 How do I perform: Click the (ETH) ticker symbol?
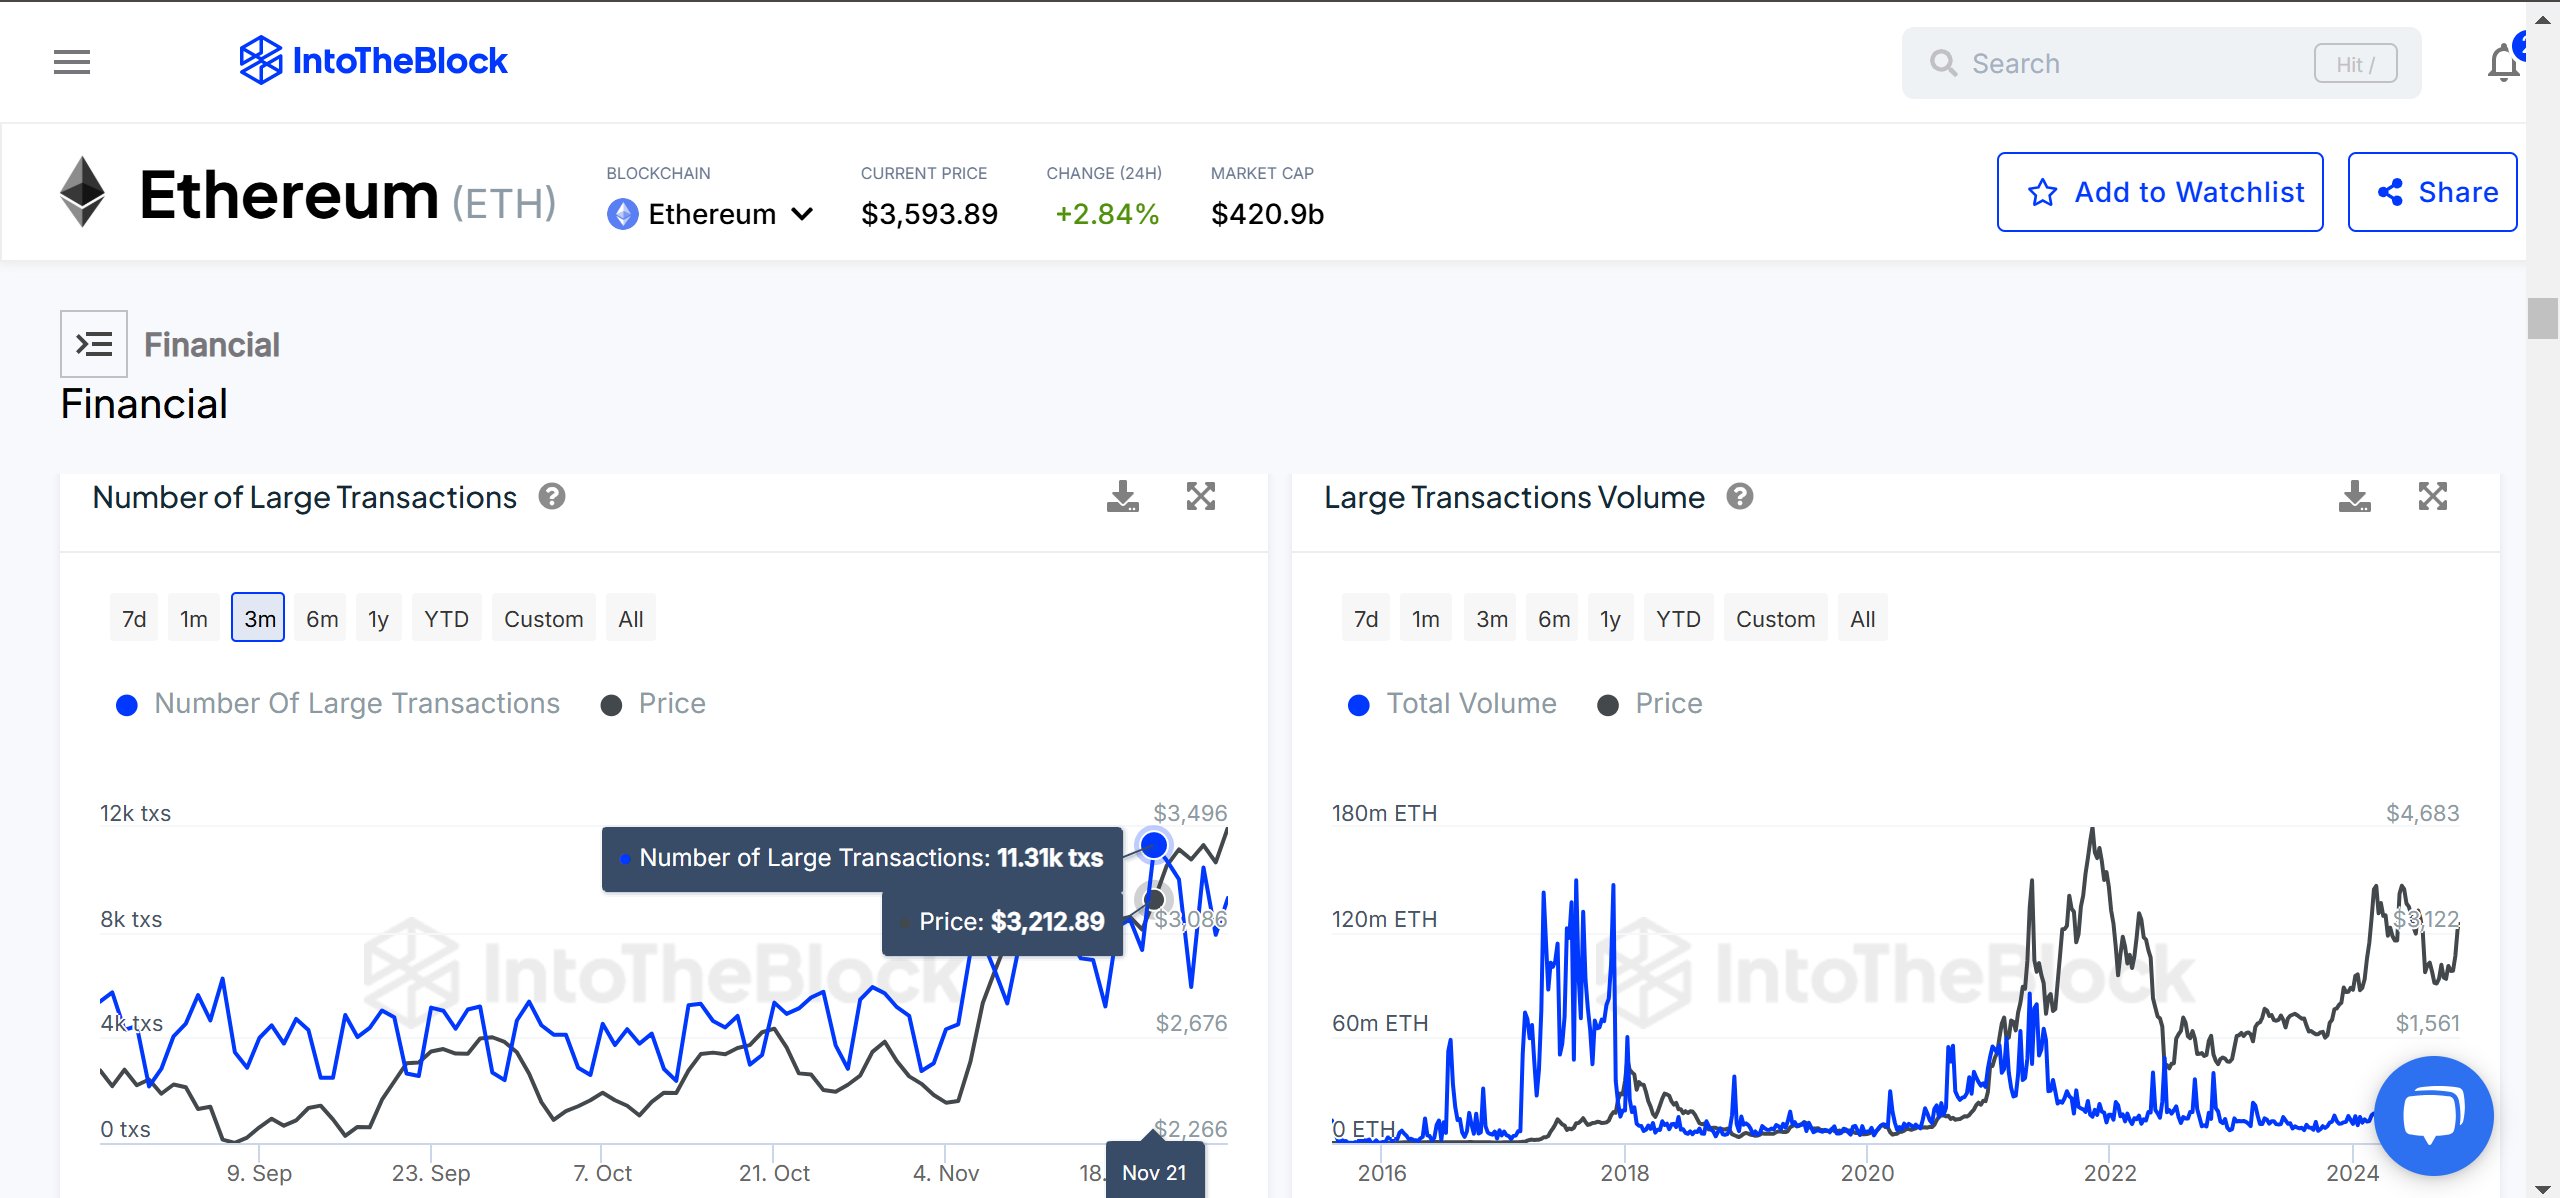pos(504,203)
